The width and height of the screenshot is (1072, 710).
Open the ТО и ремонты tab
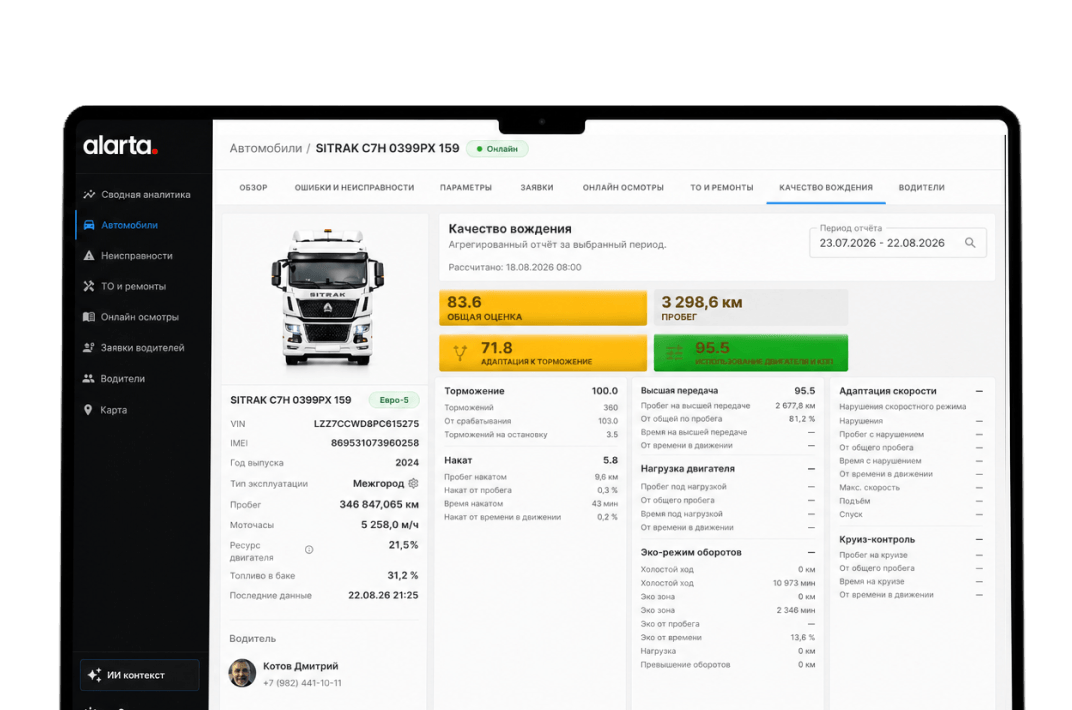coord(721,187)
